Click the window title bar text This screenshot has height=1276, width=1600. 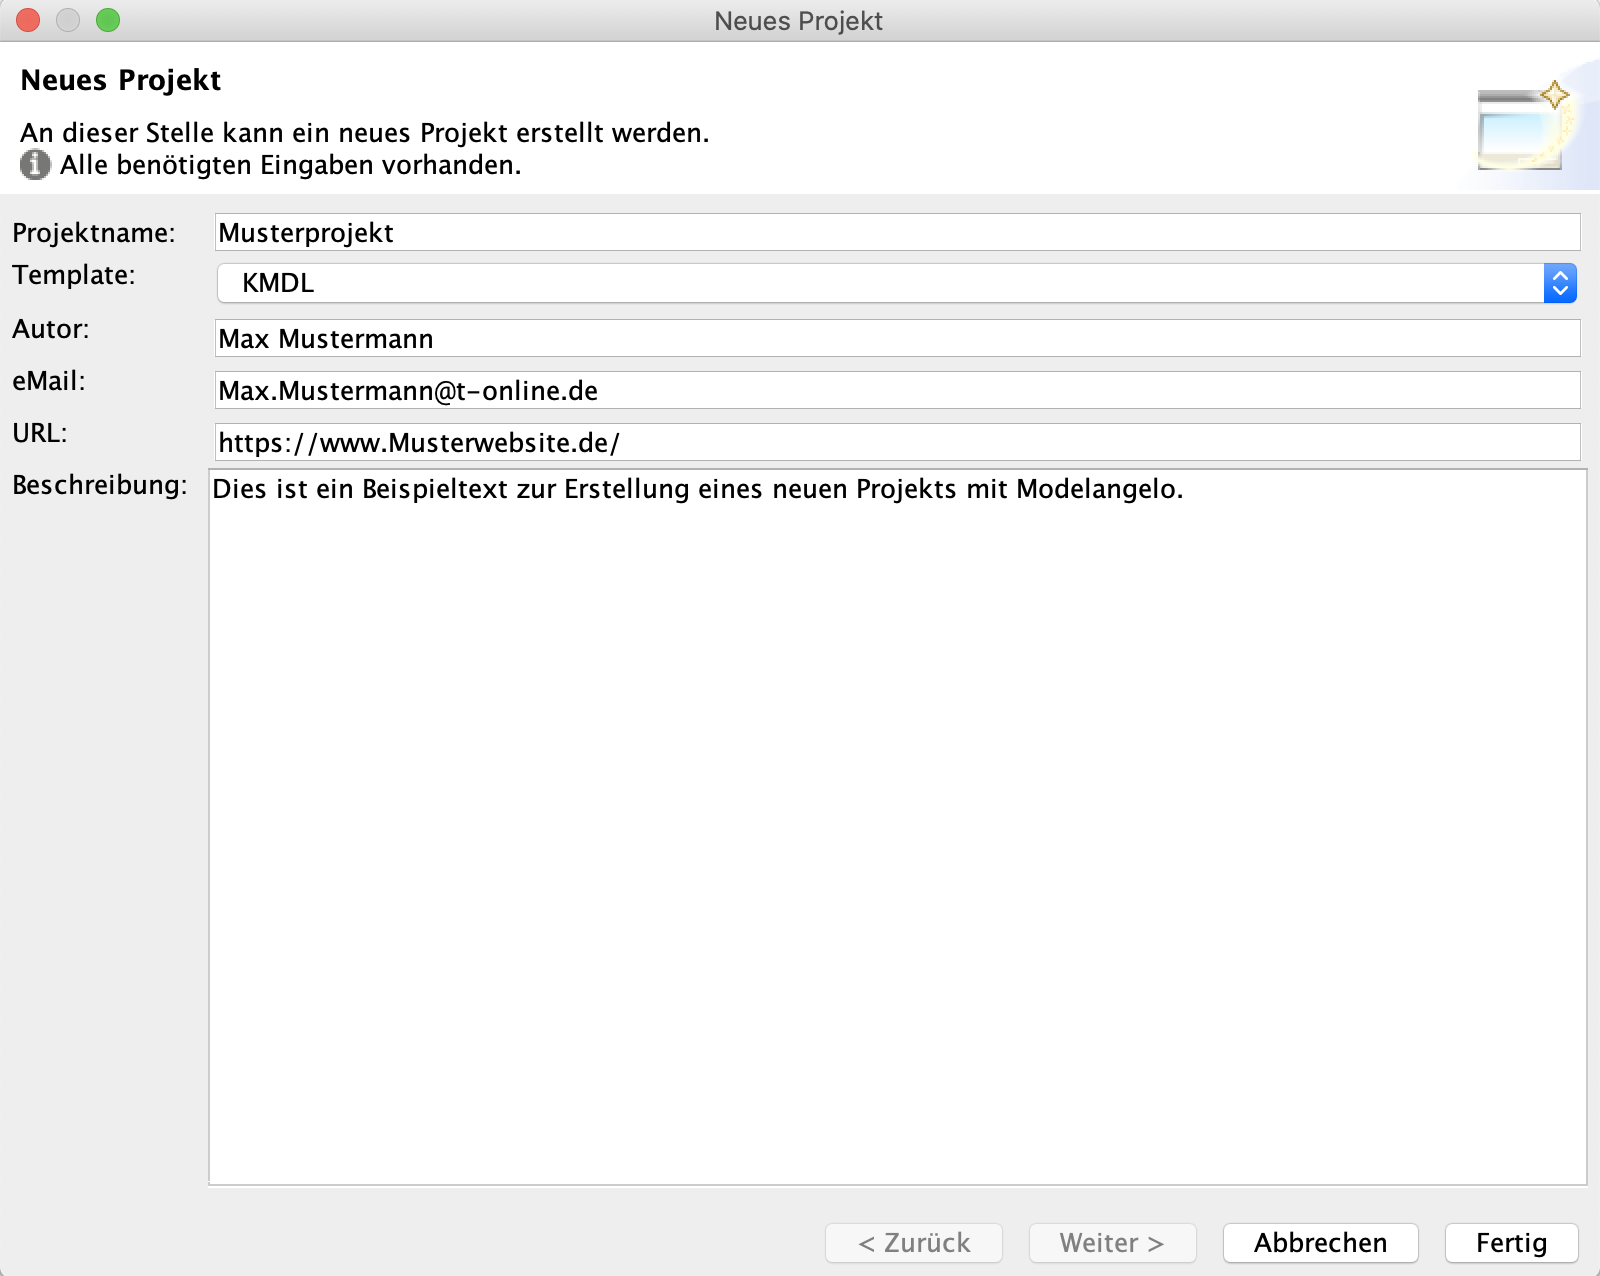[x=798, y=21]
